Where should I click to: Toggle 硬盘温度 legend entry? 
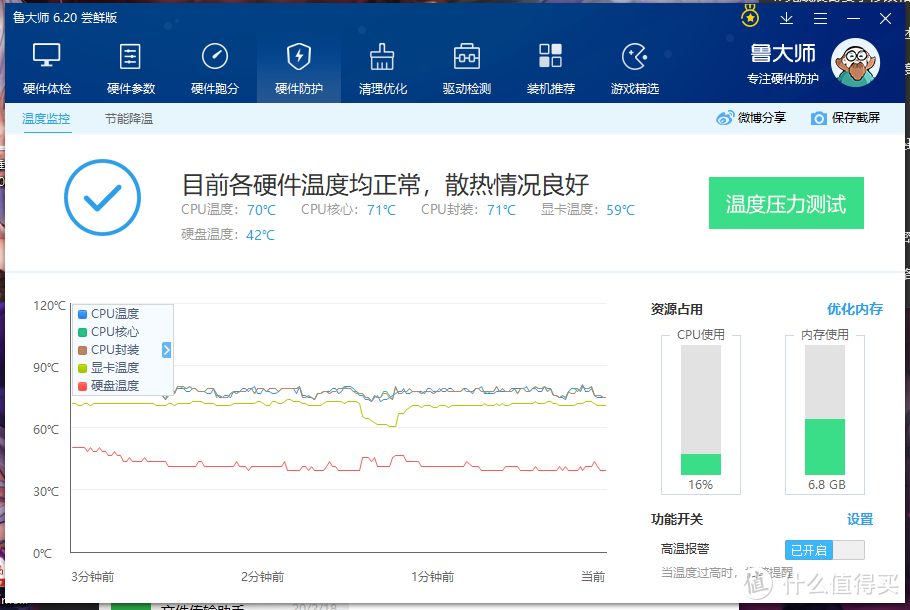click(109, 386)
